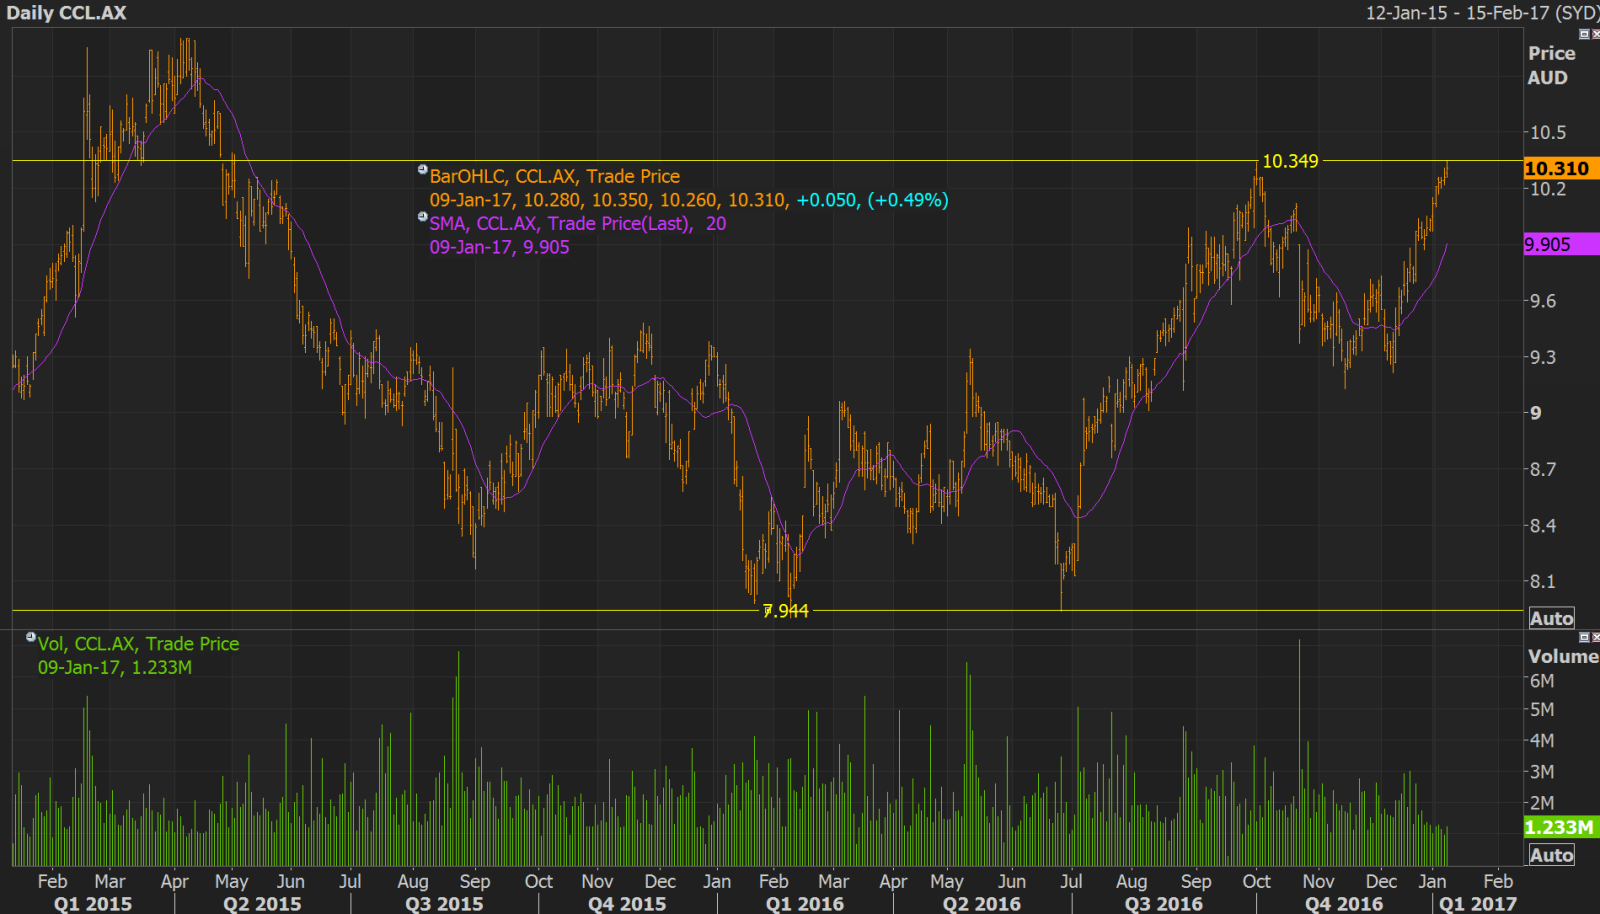
Task: Close the volume pane
Action: pos(1595,637)
